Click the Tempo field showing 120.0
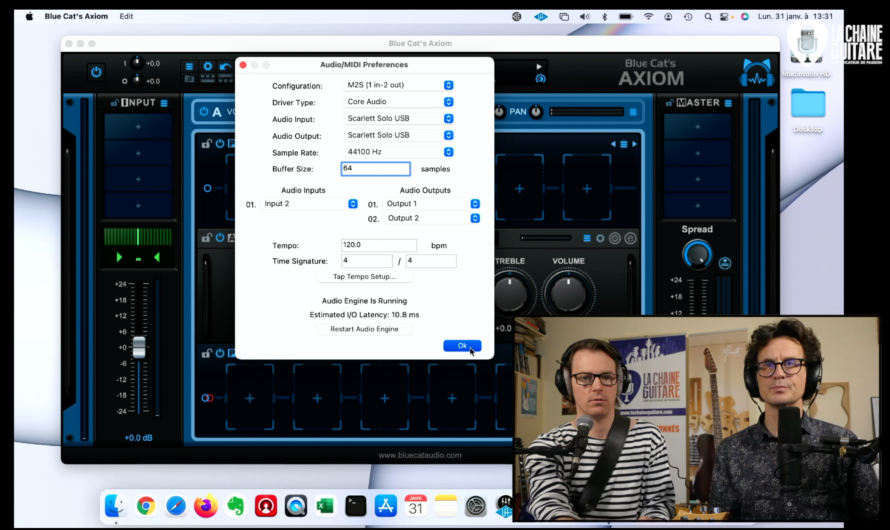The height and width of the screenshot is (530, 890). coord(379,245)
